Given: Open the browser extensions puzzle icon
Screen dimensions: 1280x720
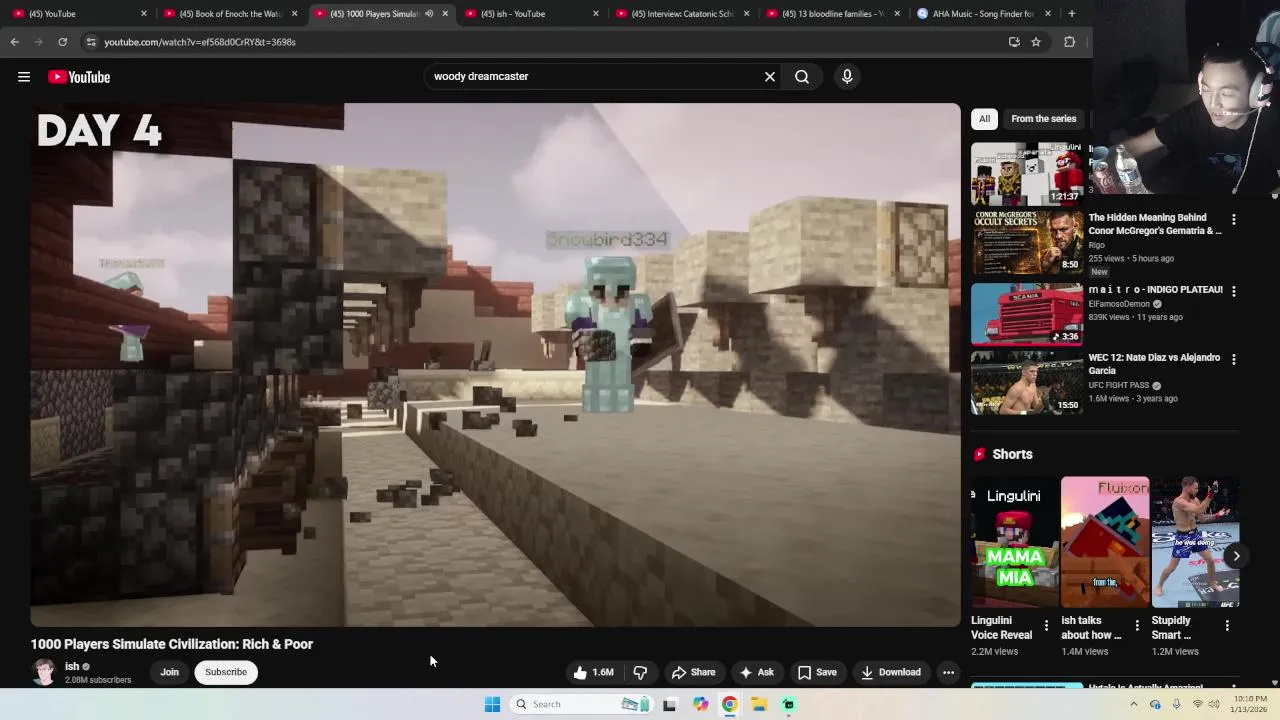Looking at the screenshot, I should [x=1069, y=42].
